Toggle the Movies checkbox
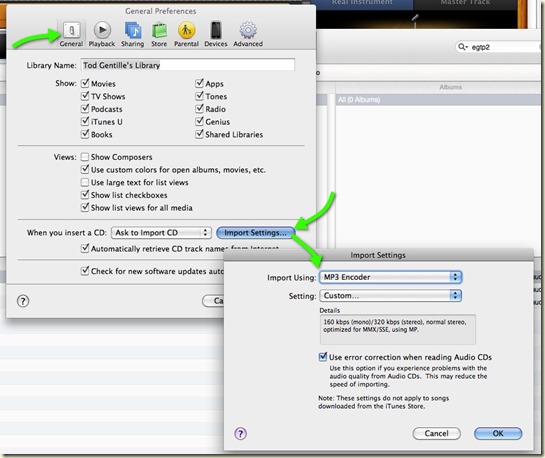545x458 pixels. [85, 83]
